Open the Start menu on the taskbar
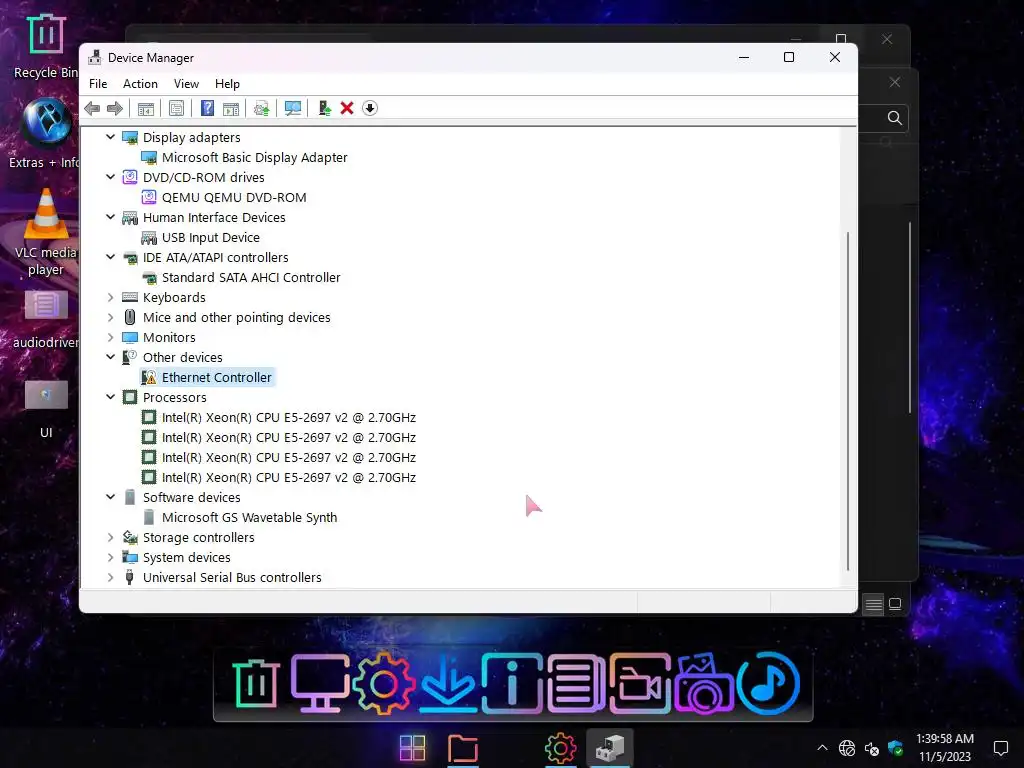Screen dimensions: 1024x768 click(x=413, y=748)
